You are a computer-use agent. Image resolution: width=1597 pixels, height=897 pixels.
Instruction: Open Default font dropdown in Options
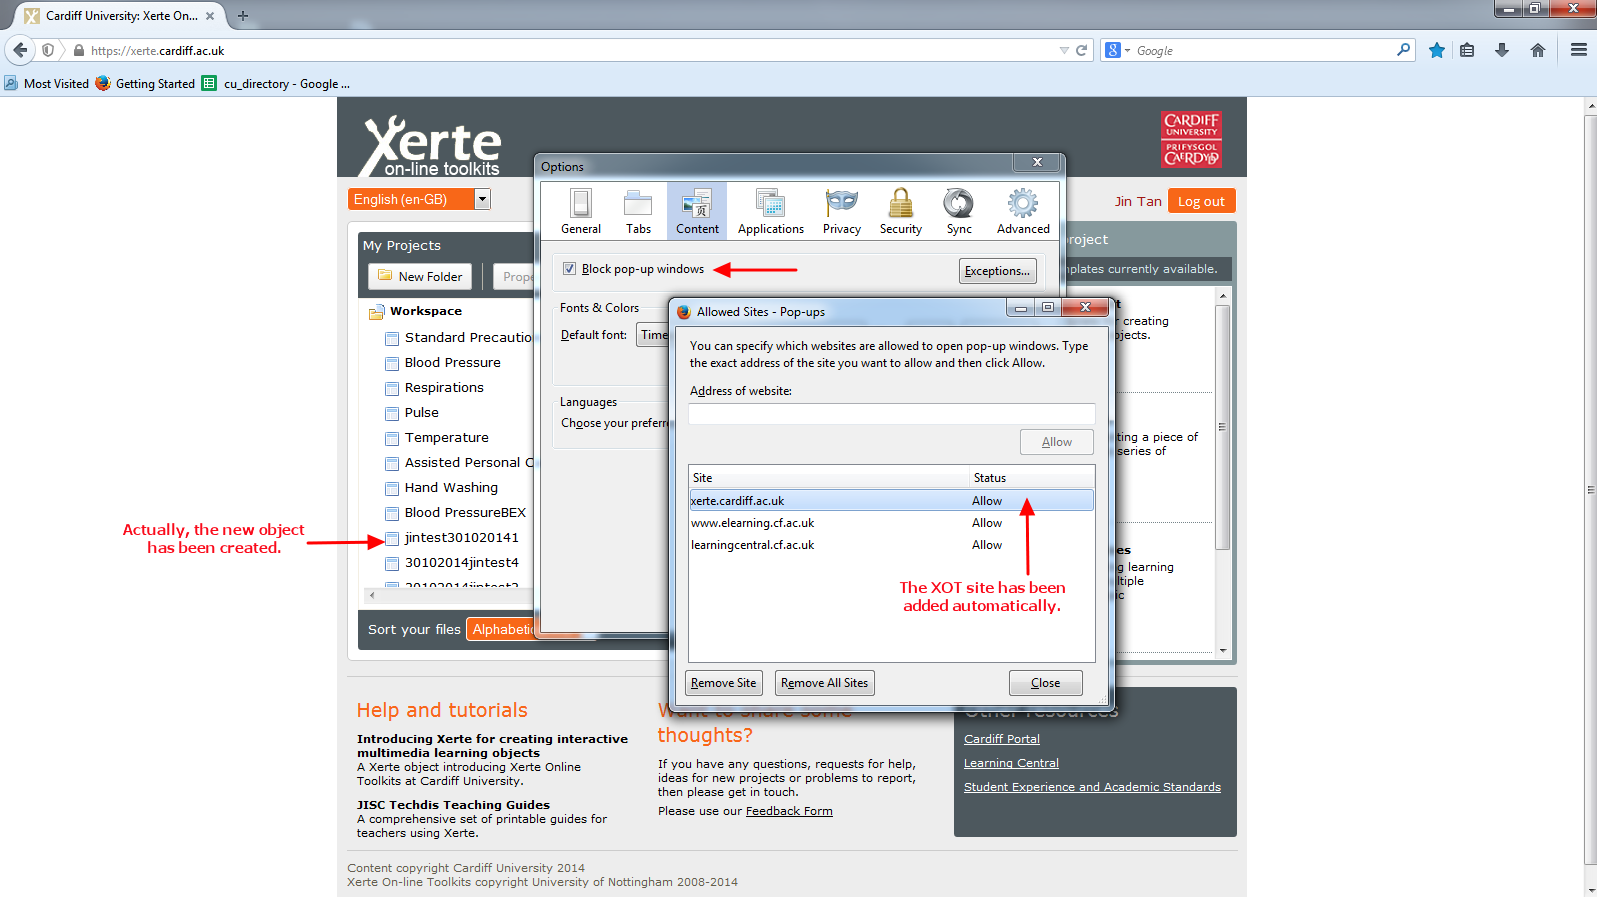652,335
